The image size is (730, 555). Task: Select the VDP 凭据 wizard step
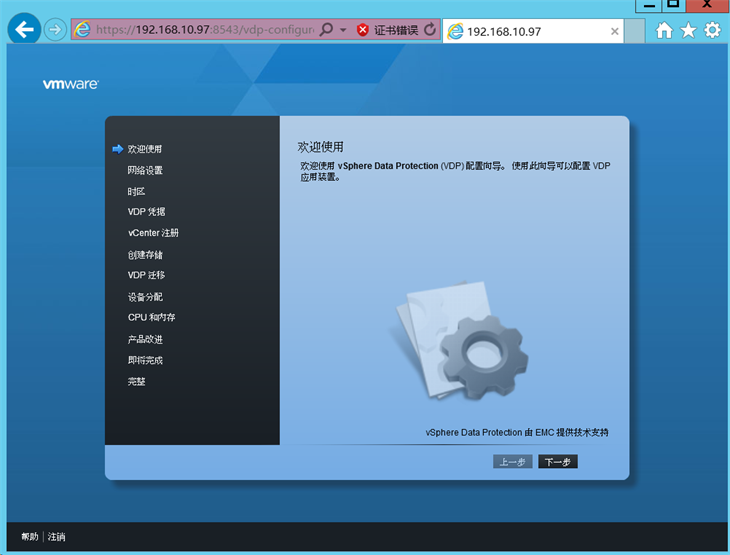[x=147, y=212]
